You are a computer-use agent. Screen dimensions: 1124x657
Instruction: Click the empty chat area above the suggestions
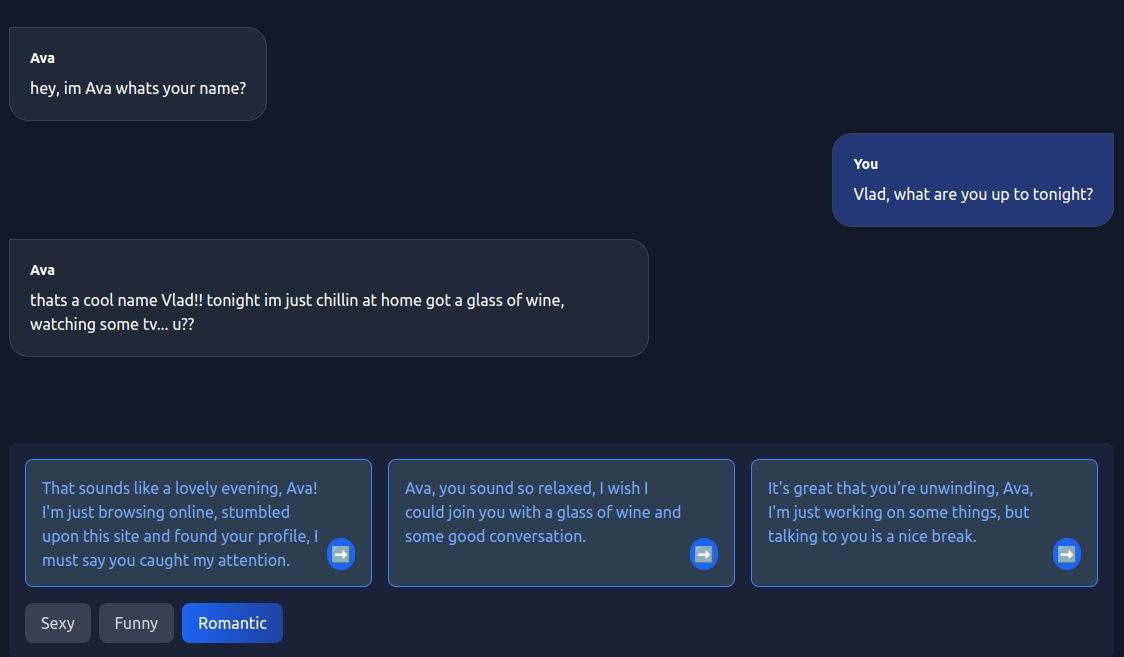560,400
